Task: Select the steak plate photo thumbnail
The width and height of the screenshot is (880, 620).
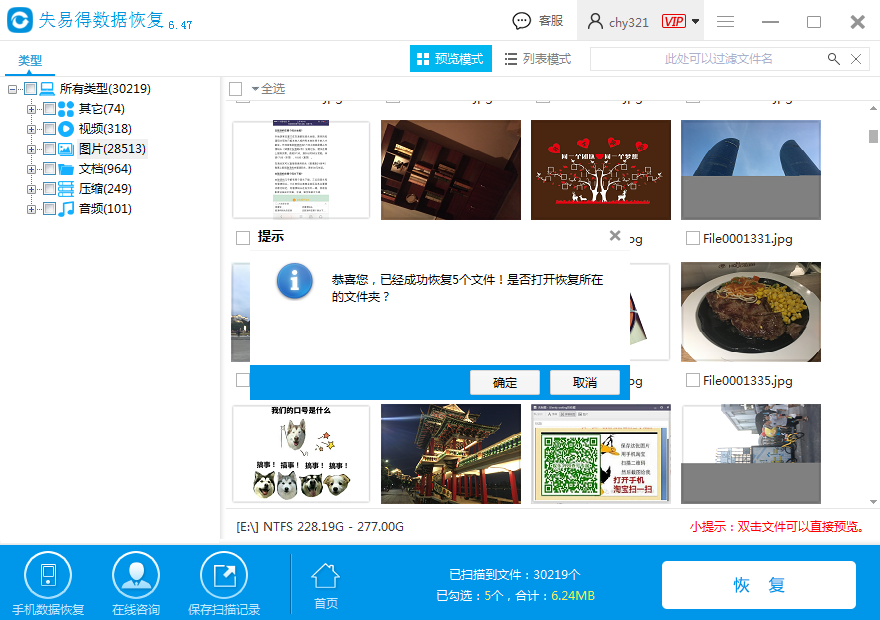Action: click(x=750, y=312)
